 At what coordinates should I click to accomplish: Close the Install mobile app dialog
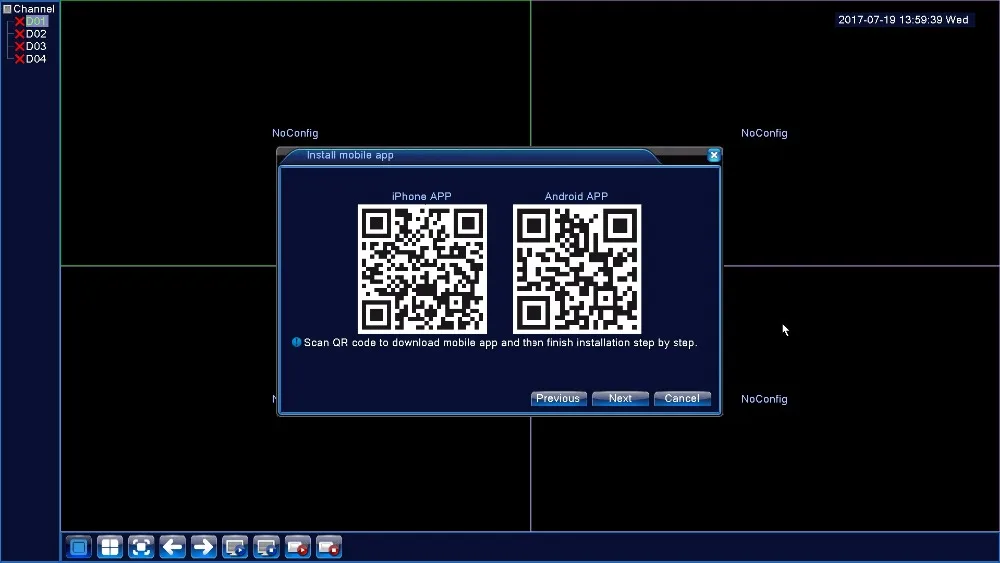[713, 155]
